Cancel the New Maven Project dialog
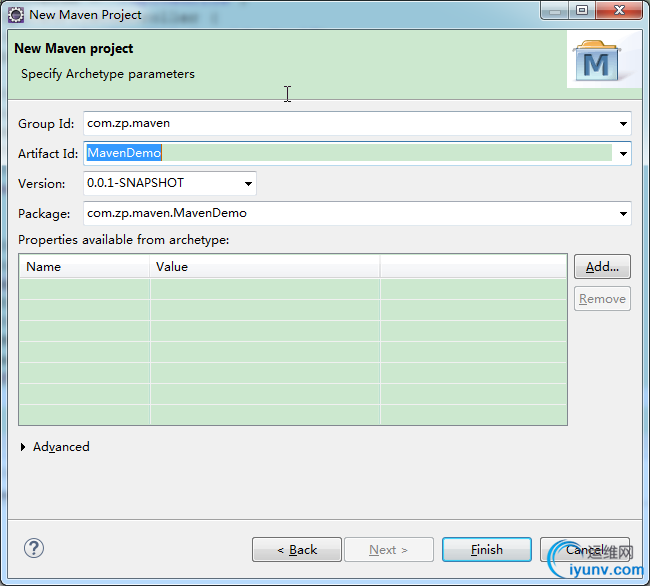 coord(585,550)
